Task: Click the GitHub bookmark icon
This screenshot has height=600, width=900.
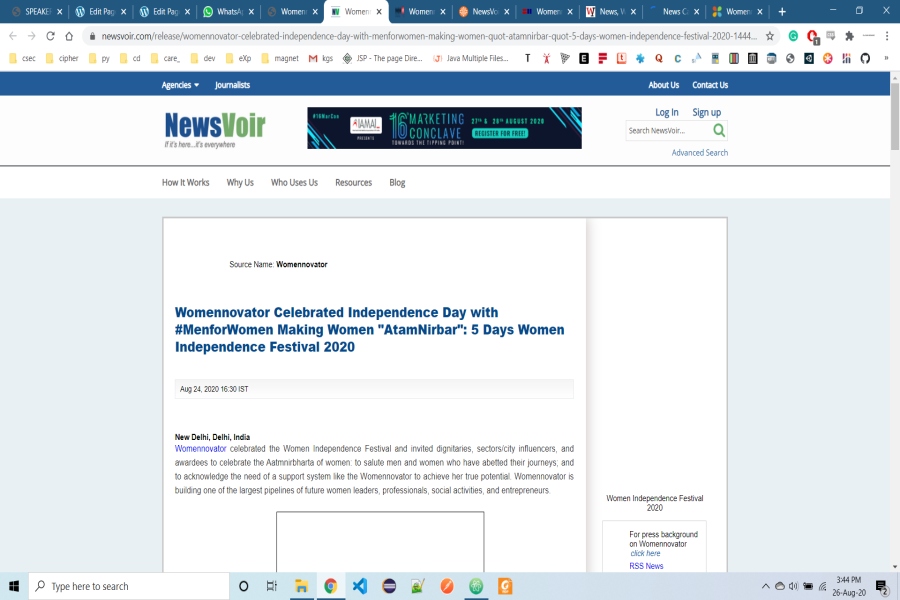Action: (x=865, y=58)
